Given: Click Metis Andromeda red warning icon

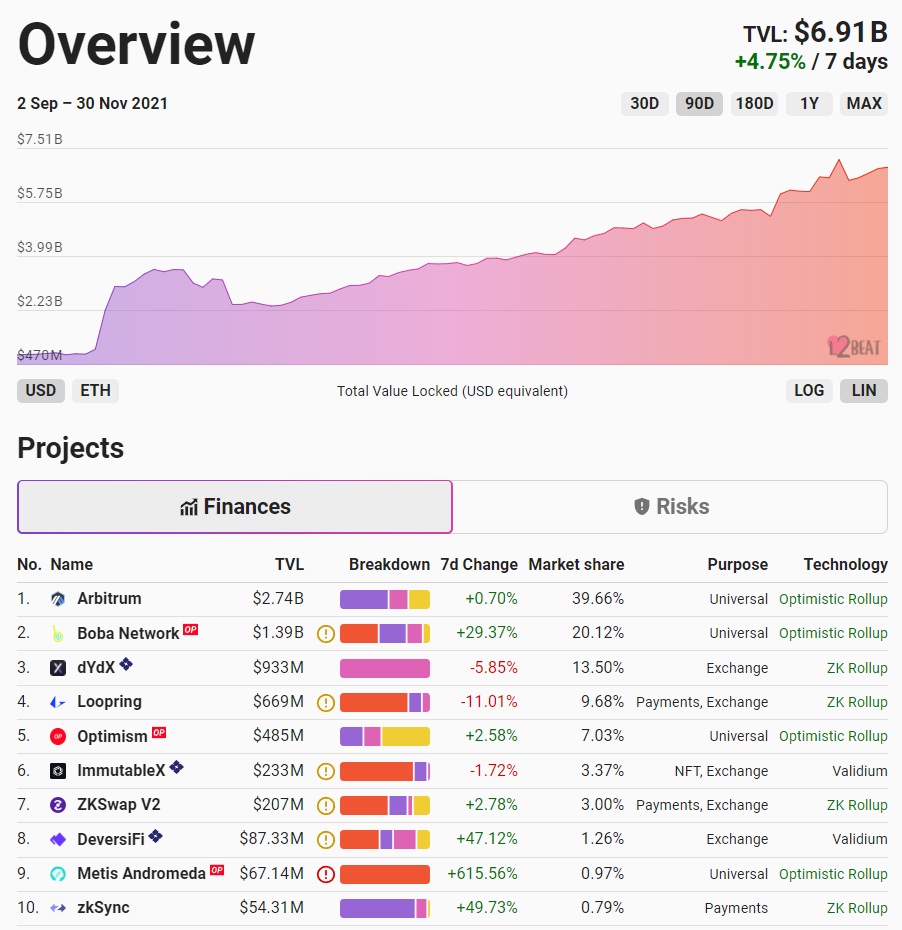Looking at the screenshot, I should coord(325,874).
